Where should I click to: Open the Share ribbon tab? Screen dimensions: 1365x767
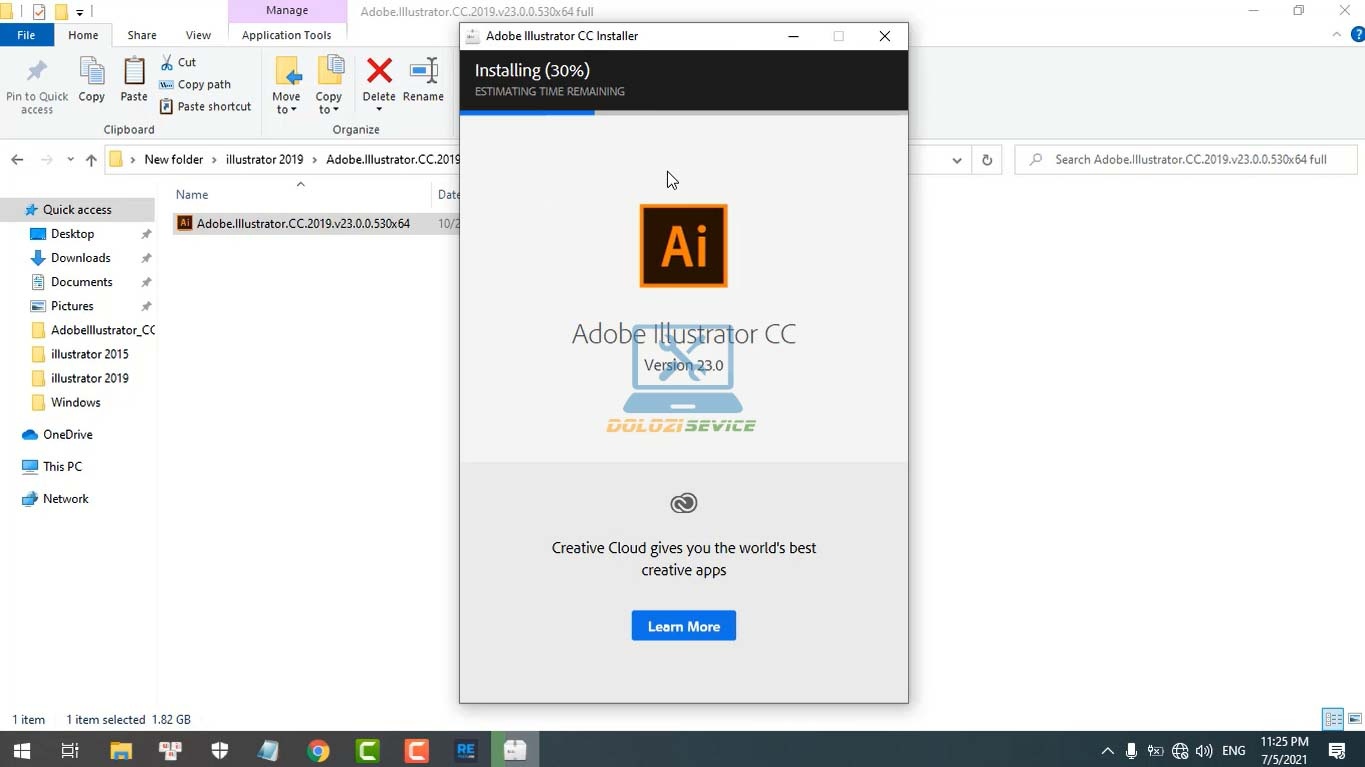click(141, 35)
